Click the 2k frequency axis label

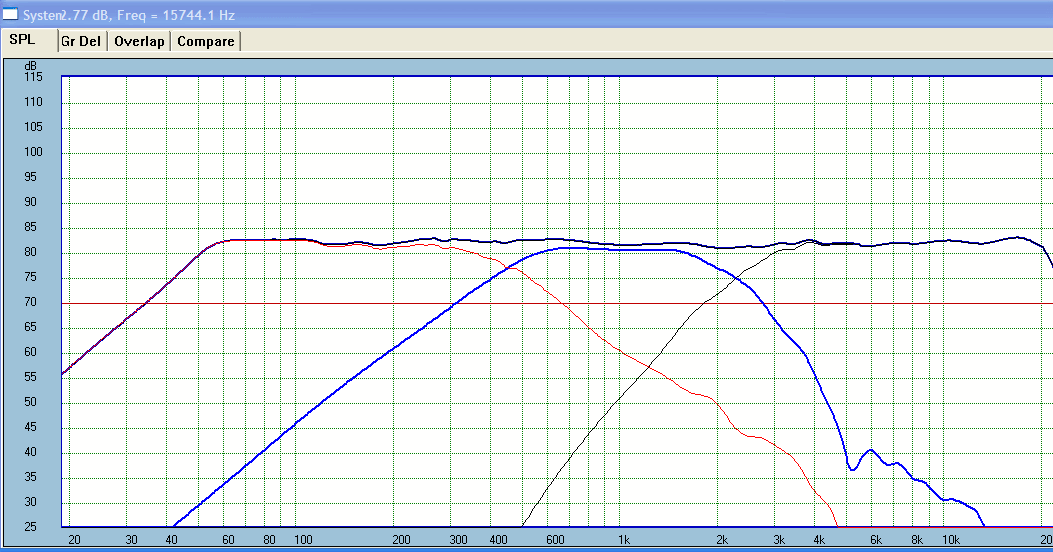(x=722, y=540)
